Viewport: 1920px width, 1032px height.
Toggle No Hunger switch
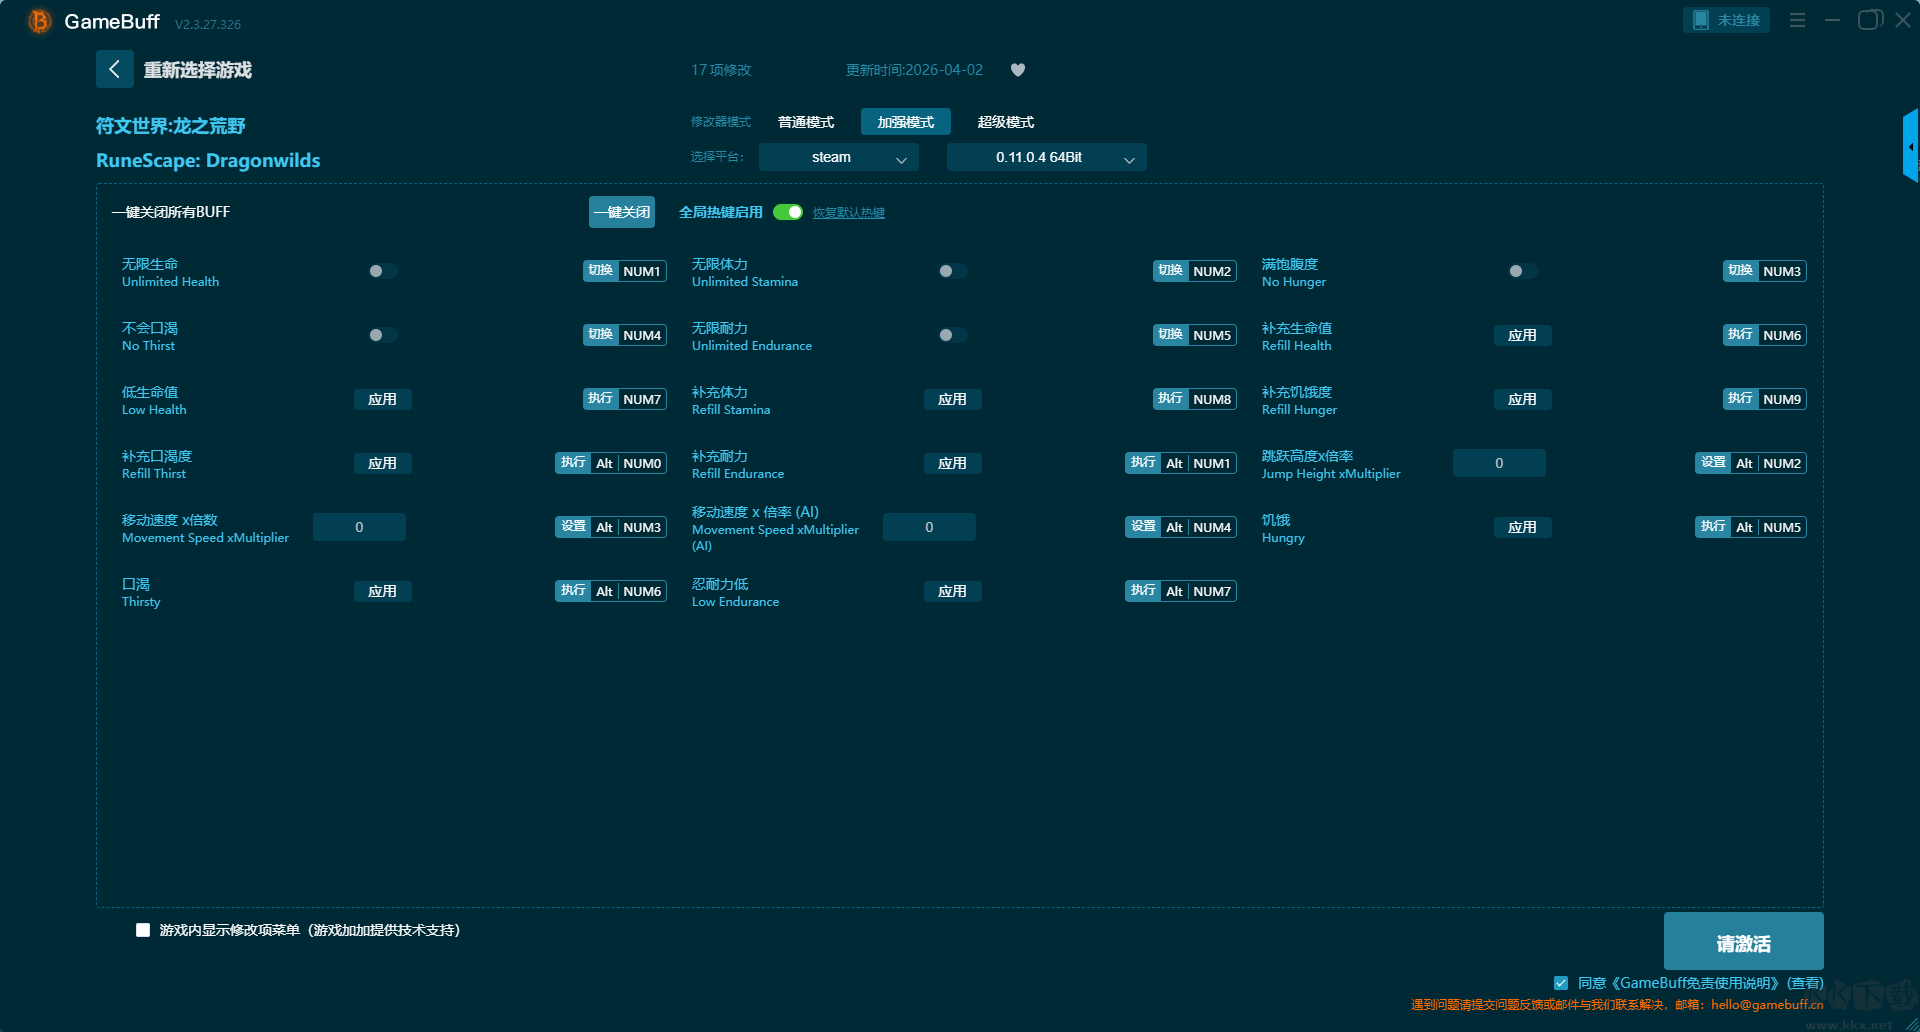1522,271
